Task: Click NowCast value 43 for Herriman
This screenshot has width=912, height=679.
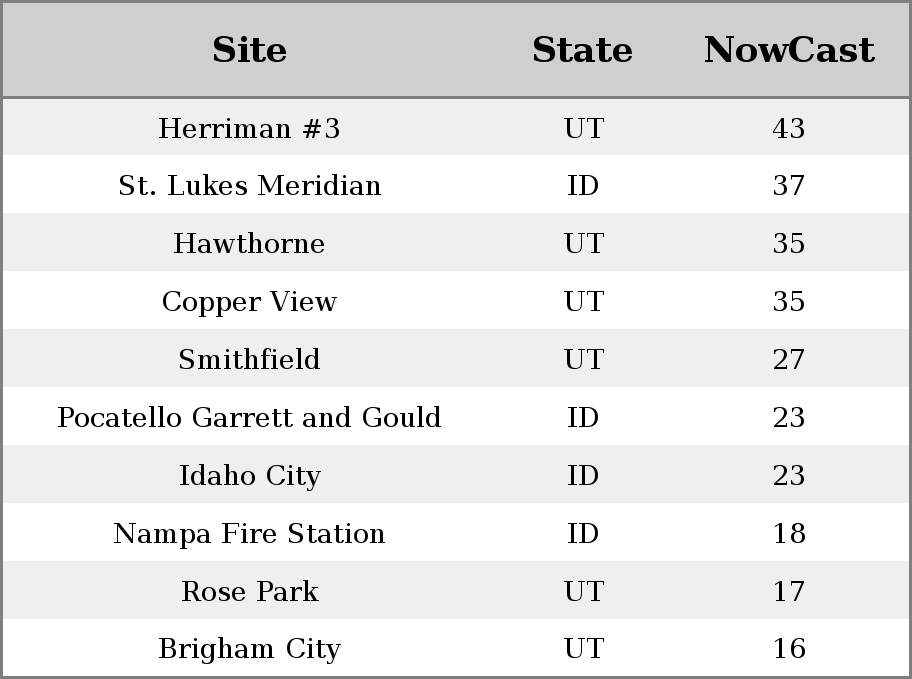Action: click(789, 128)
